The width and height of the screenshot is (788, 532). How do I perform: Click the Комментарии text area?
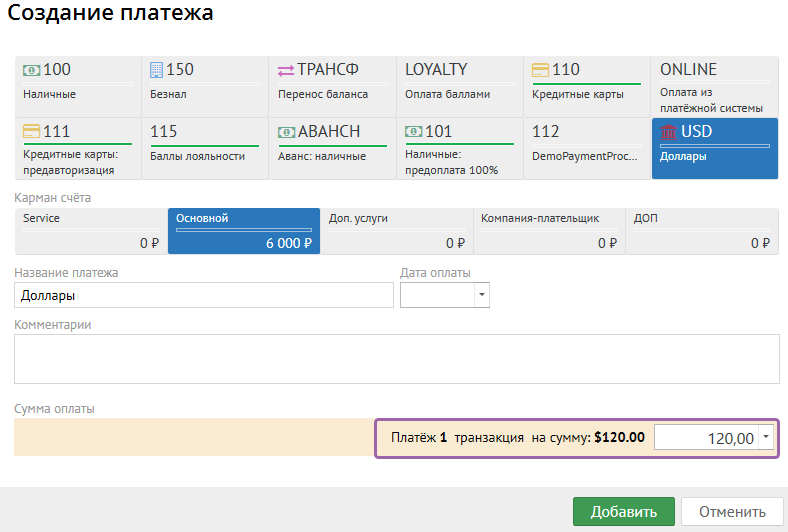pyautogui.click(x=396, y=358)
